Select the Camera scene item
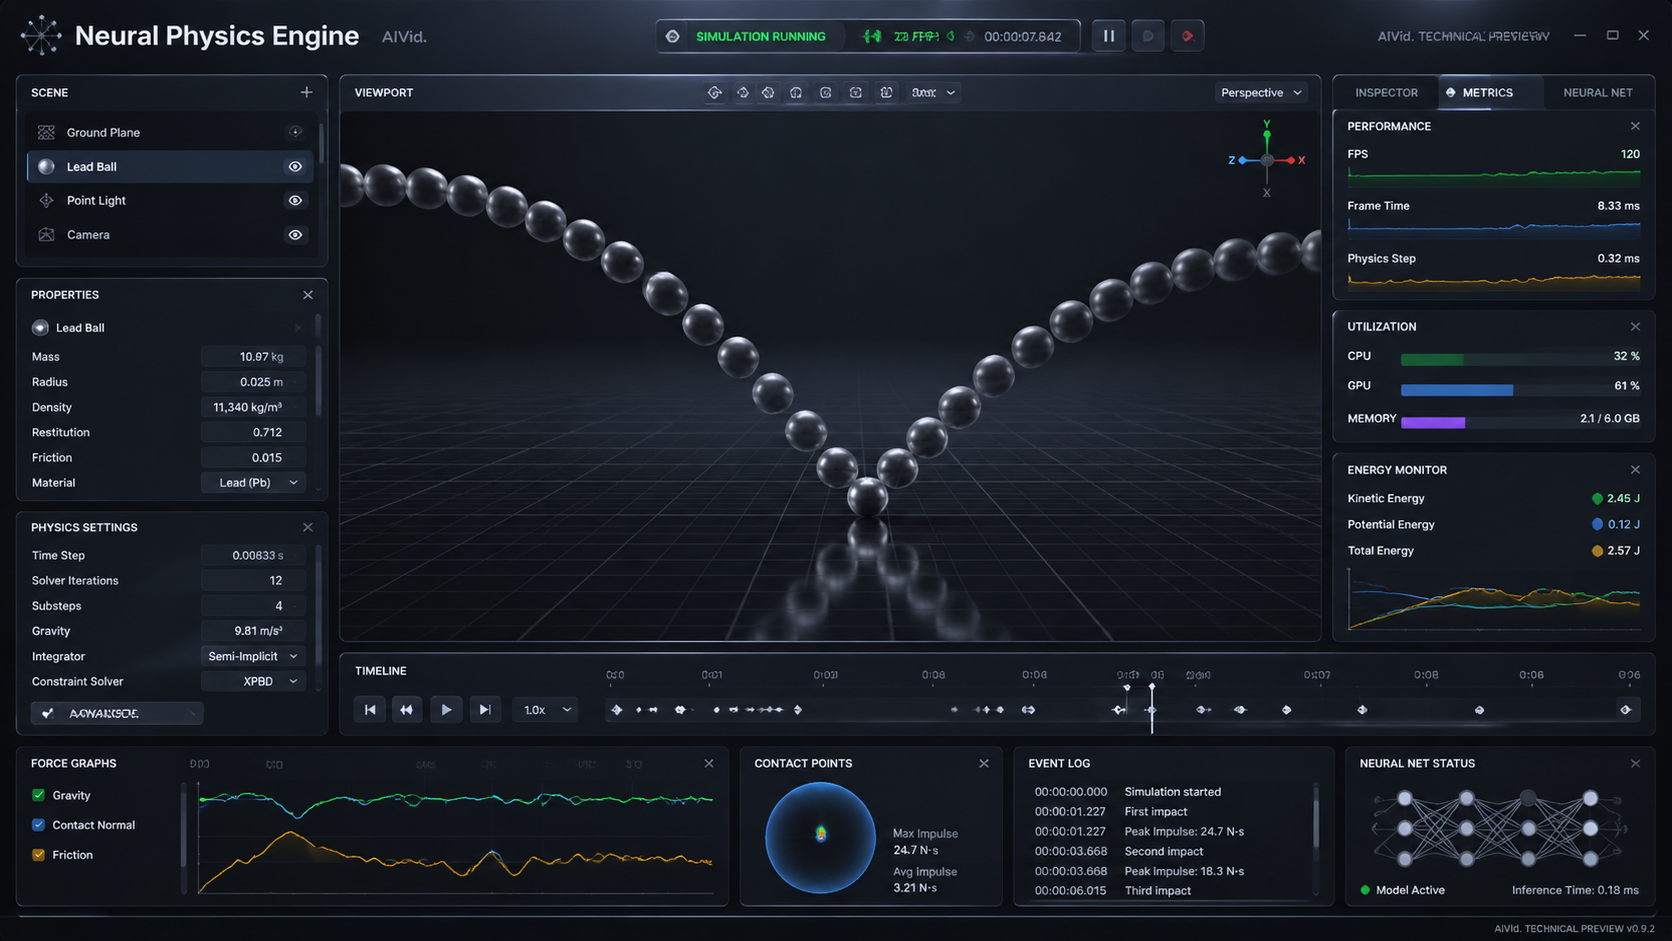Screen dimensions: 1672x941 tap(170, 235)
